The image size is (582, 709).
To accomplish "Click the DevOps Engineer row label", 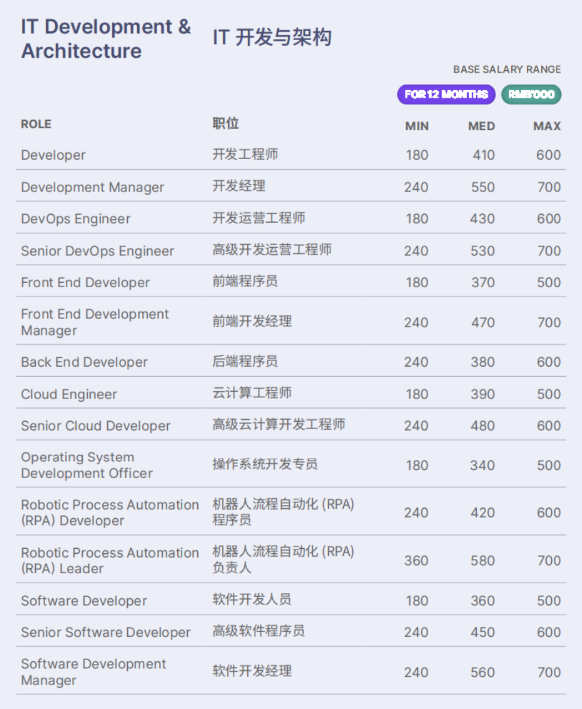I will pyautogui.click(x=76, y=219).
